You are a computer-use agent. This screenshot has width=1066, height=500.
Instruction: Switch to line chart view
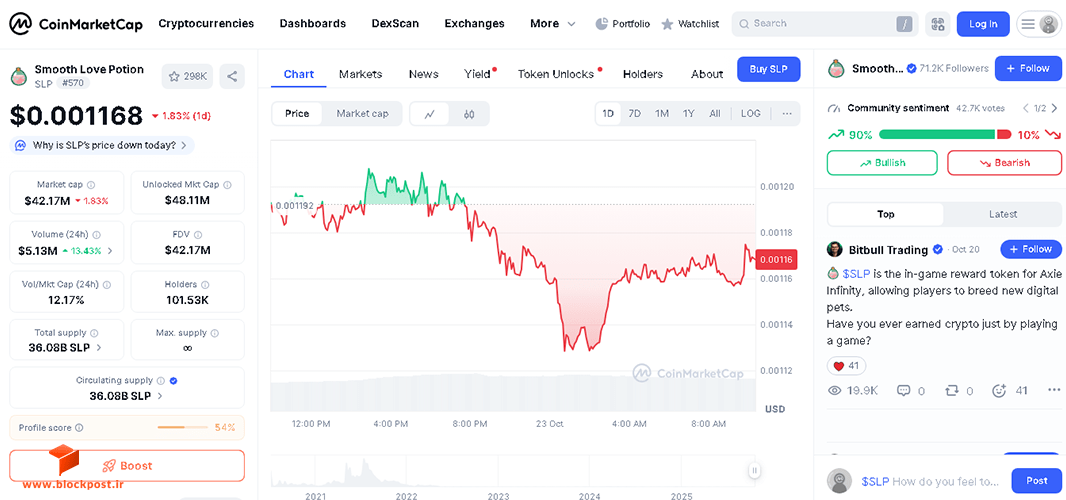tap(430, 114)
